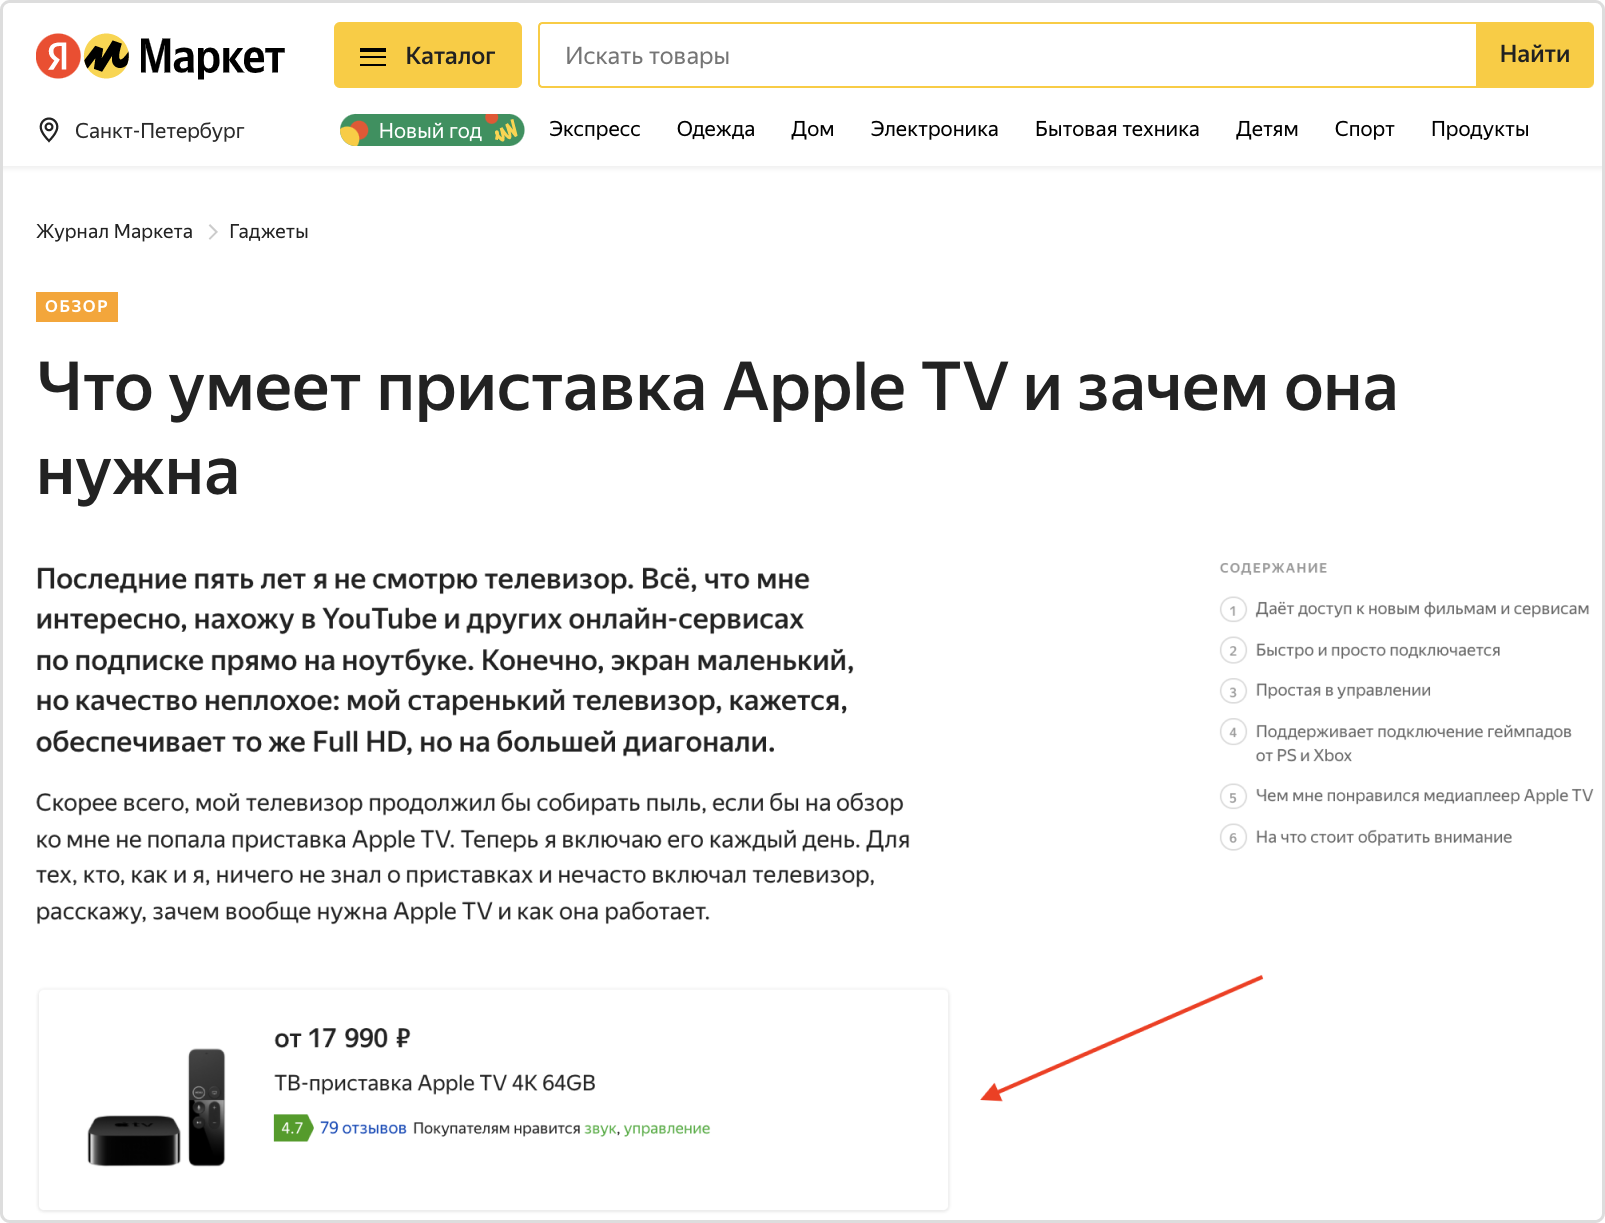1605x1223 pixels.
Task: Jump to 'Простая в управлении' section
Action: [x=1343, y=690]
